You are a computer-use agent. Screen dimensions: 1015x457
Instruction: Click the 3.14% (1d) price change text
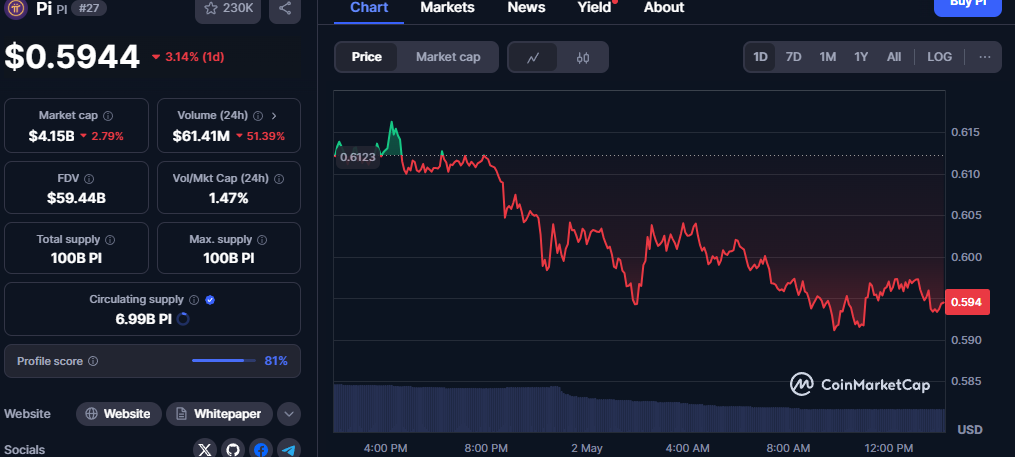pos(194,57)
